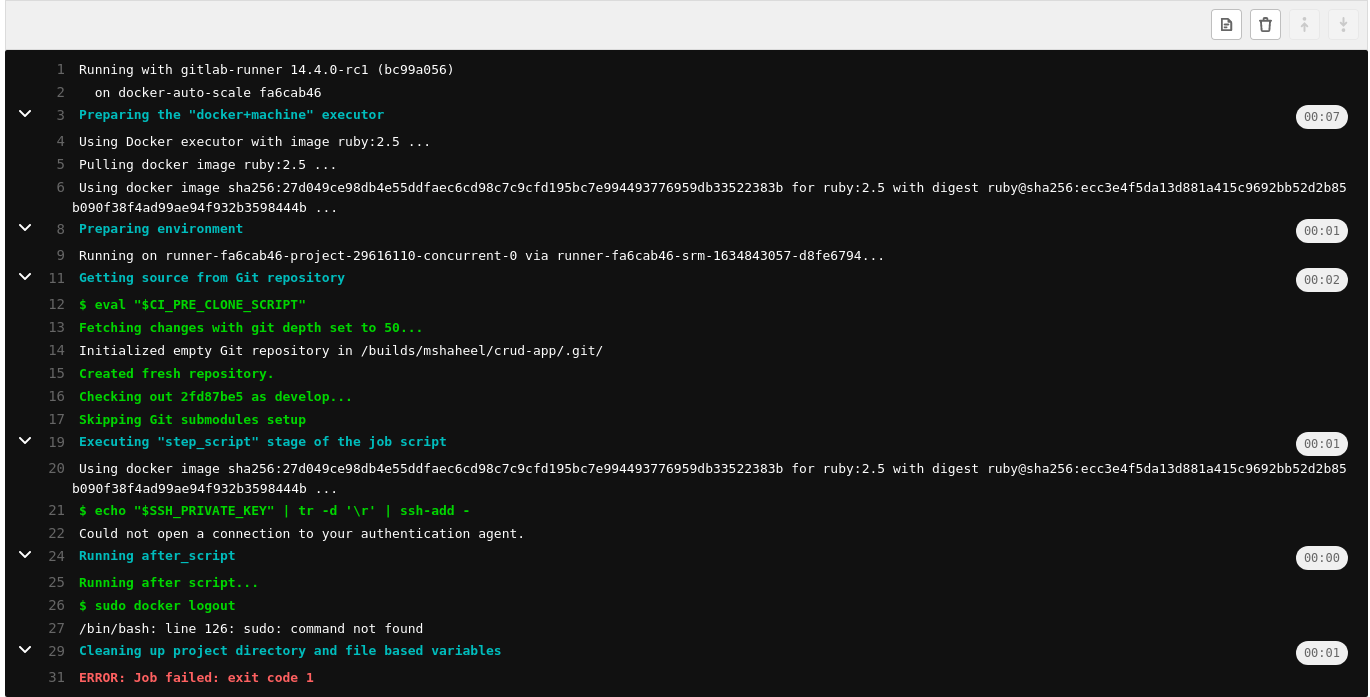Collapse 'Cleaning up project directory' section
1370x697 pixels.
pos(25,650)
